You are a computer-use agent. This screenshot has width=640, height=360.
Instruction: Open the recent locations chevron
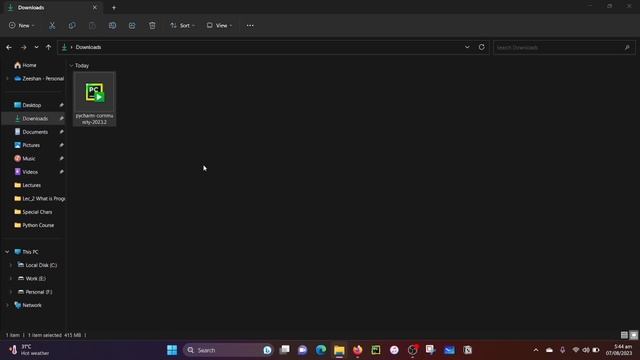point(36,47)
